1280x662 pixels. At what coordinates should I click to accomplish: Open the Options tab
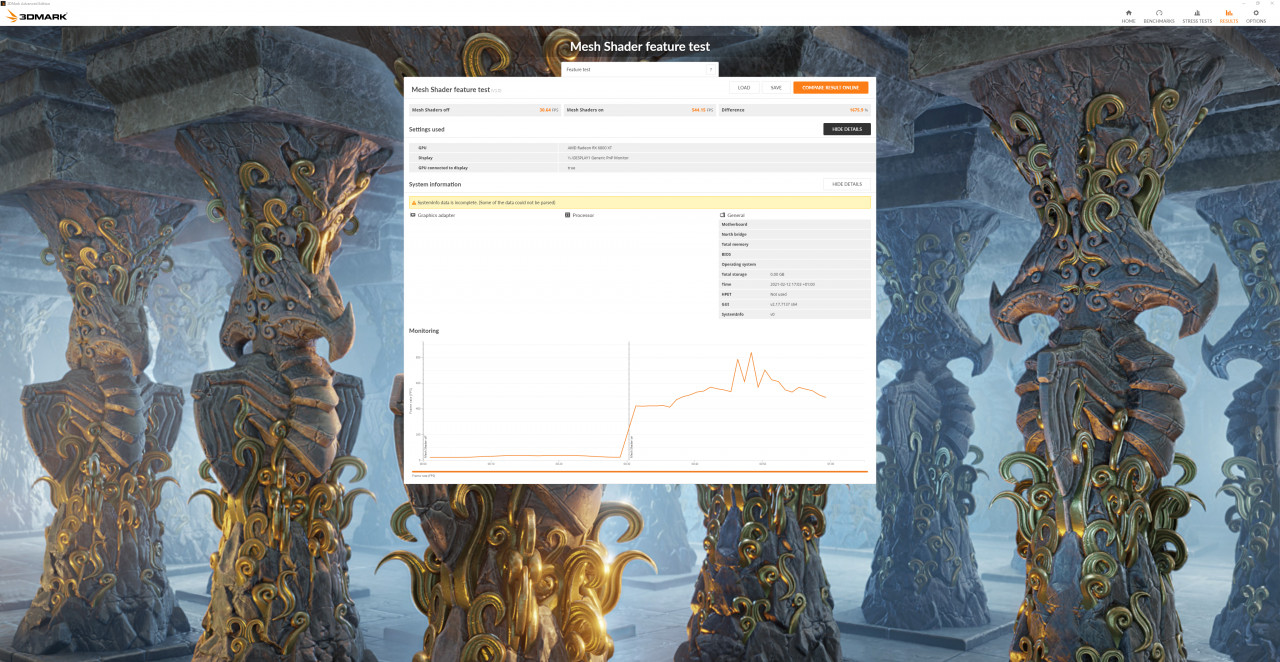point(1256,16)
